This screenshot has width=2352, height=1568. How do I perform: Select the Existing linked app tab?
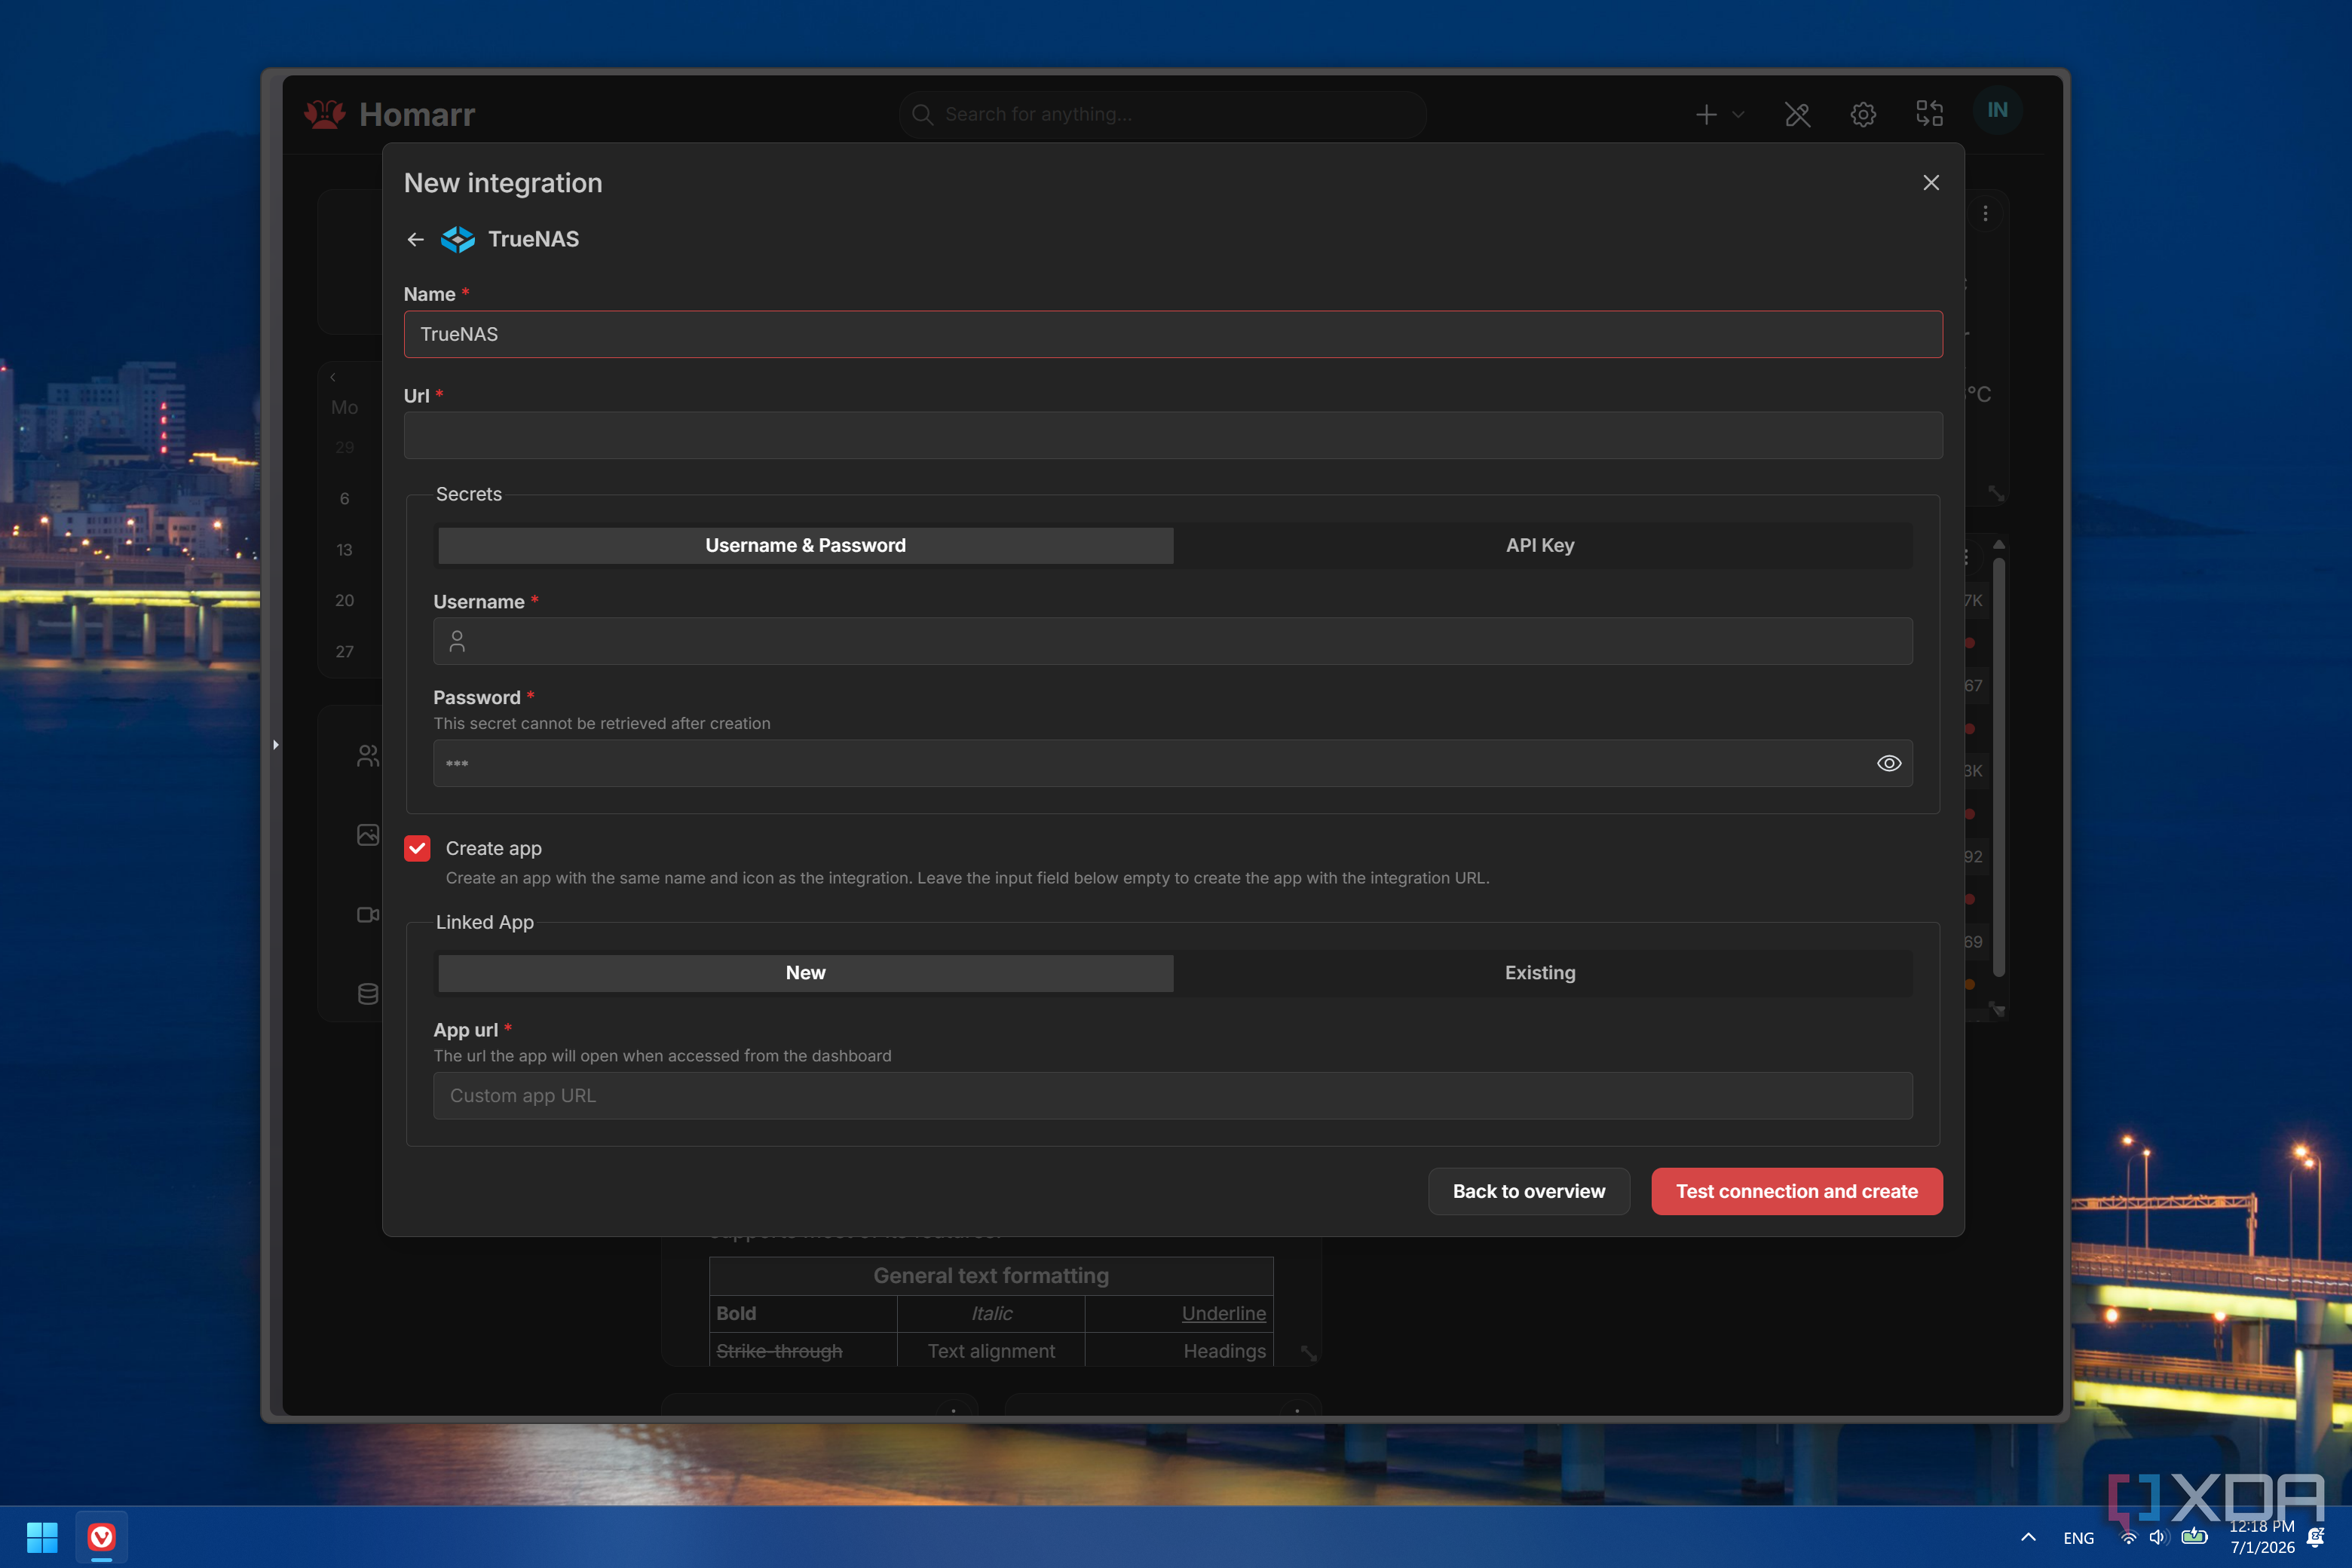click(x=1540, y=973)
